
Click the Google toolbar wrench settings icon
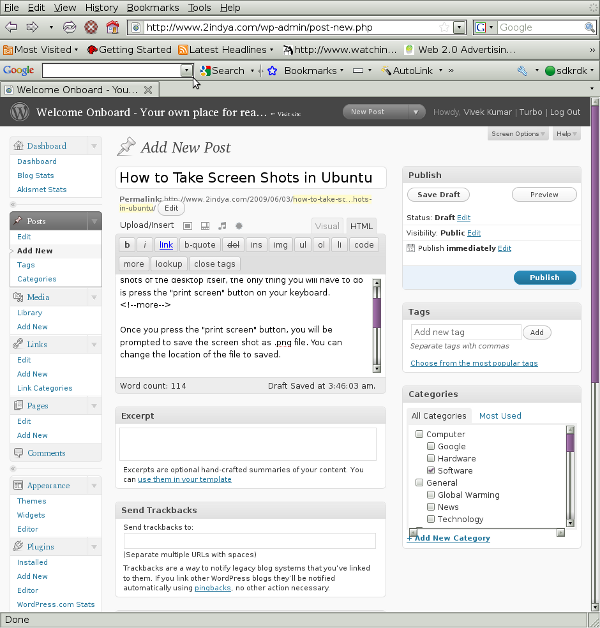(x=522, y=71)
